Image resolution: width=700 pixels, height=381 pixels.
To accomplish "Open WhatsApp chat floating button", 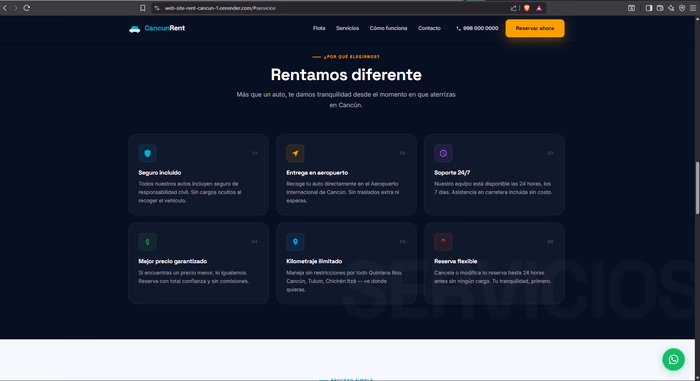I will coord(673,360).
